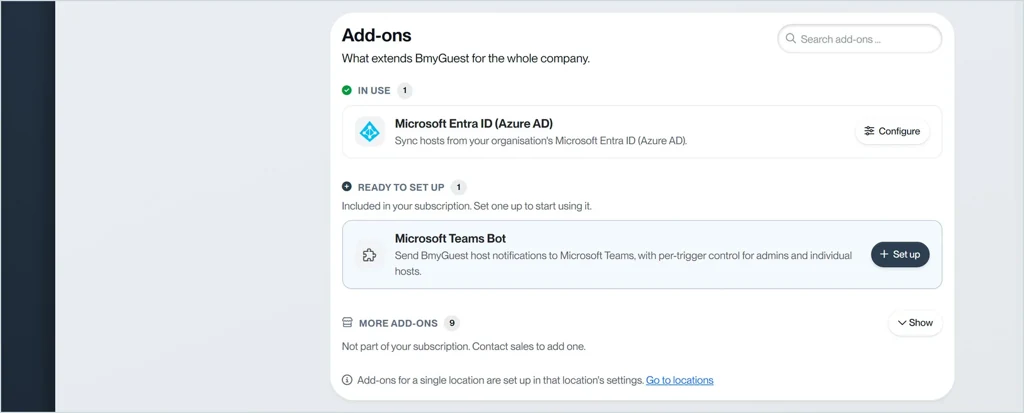Click the puzzle piece Teams Bot icon
The width and height of the screenshot is (1024, 413).
pyautogui.click(x=370, y=255)
